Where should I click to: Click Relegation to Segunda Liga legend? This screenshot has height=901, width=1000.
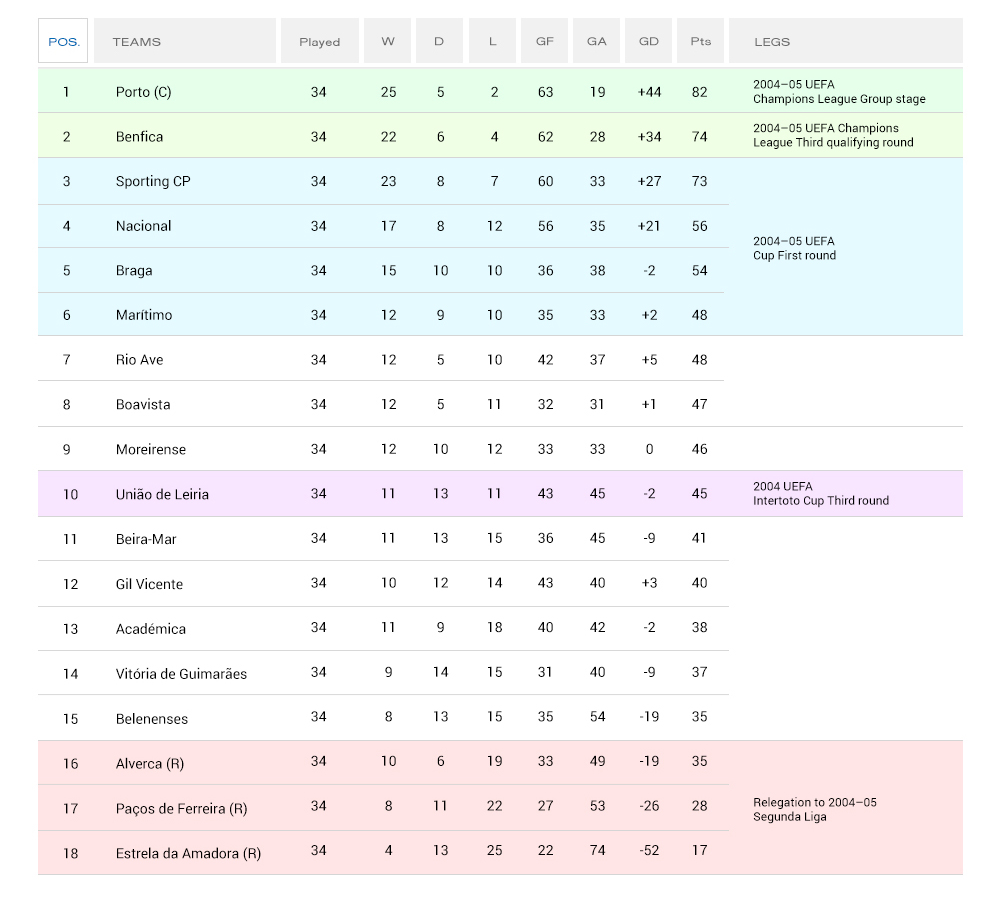point(814,809)
